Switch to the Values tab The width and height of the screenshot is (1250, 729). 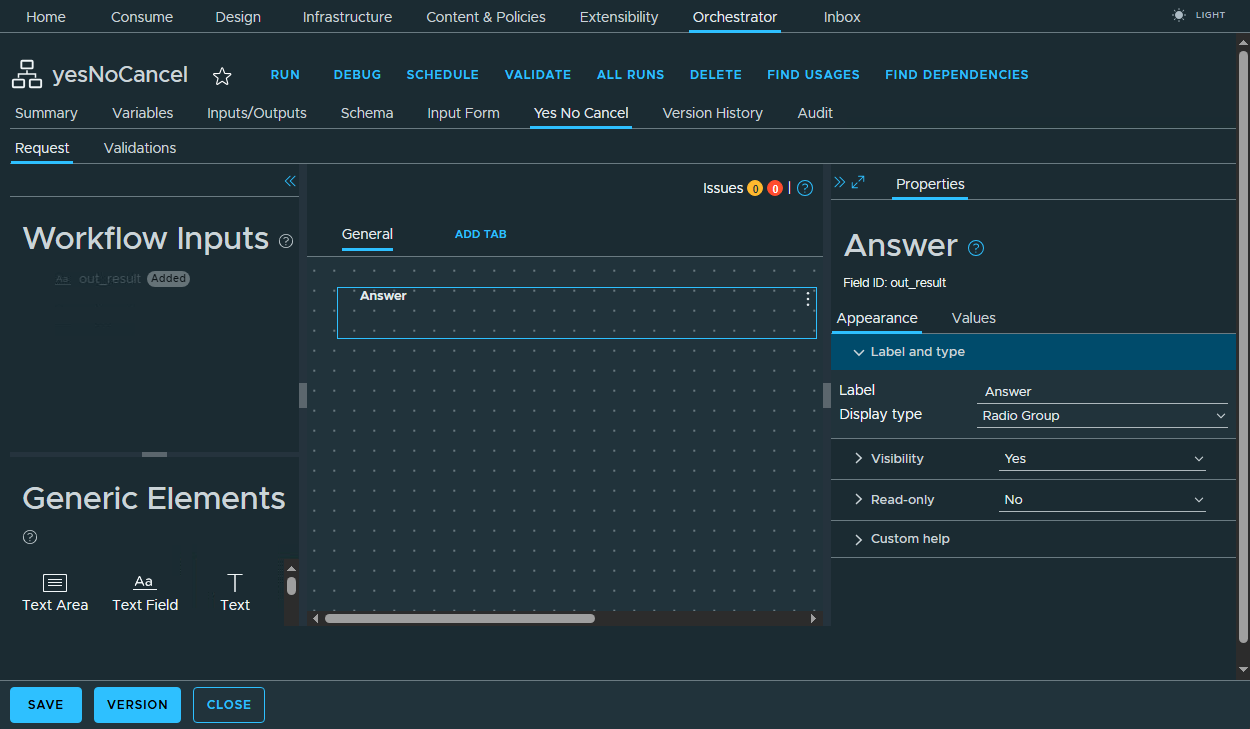[x=972, y=318]
